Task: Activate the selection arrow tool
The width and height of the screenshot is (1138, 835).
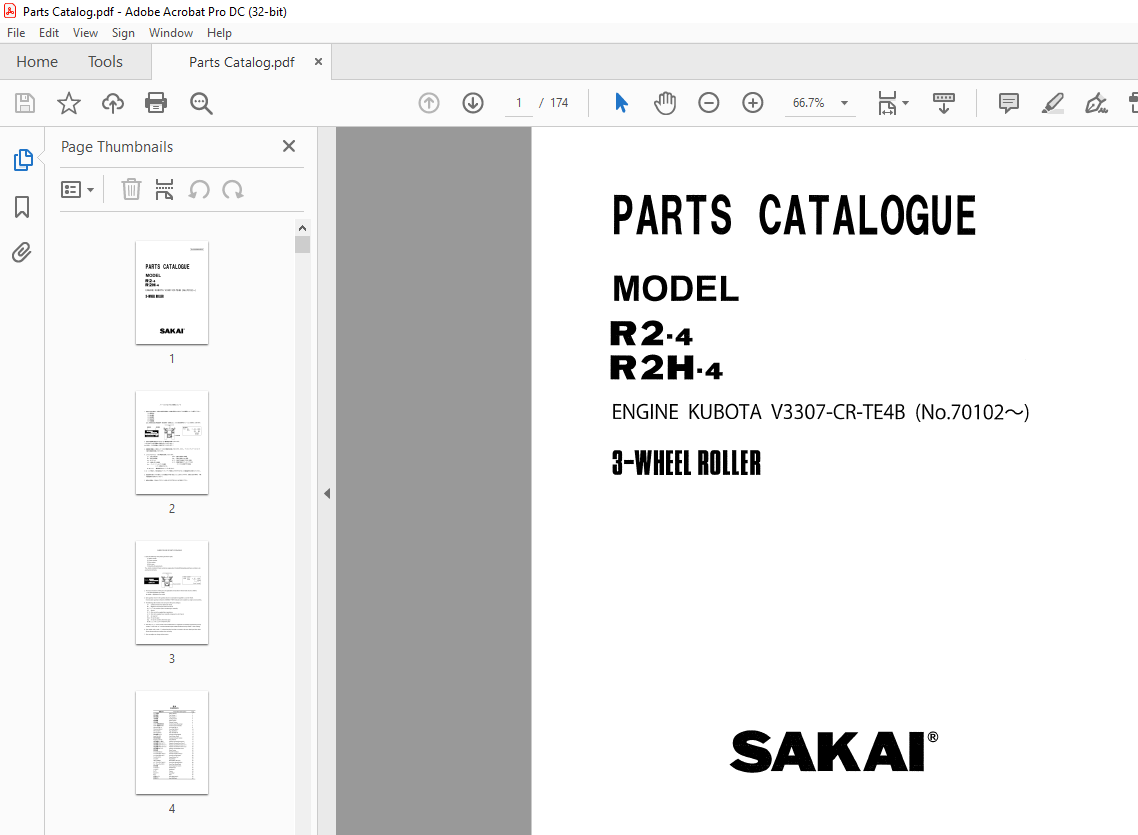Action: (621, 103)
